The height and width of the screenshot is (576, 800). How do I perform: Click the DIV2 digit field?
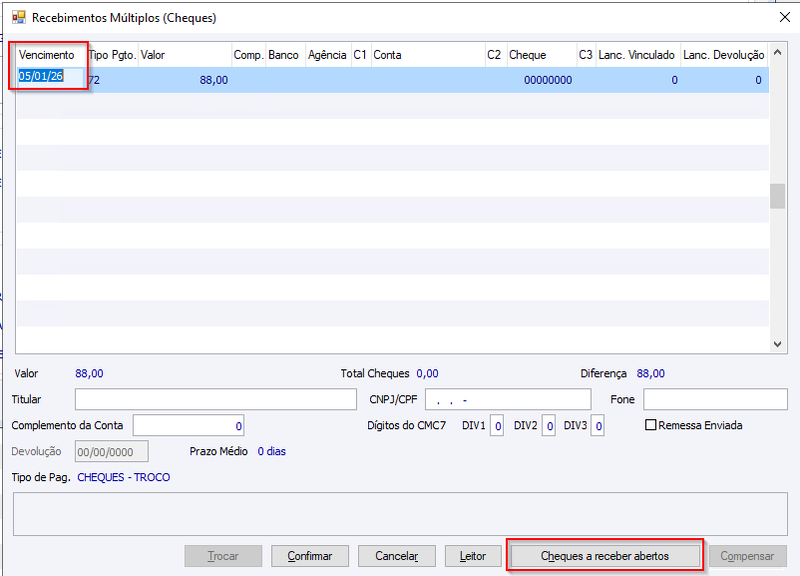pyautogui.click(x=548, y=425)
